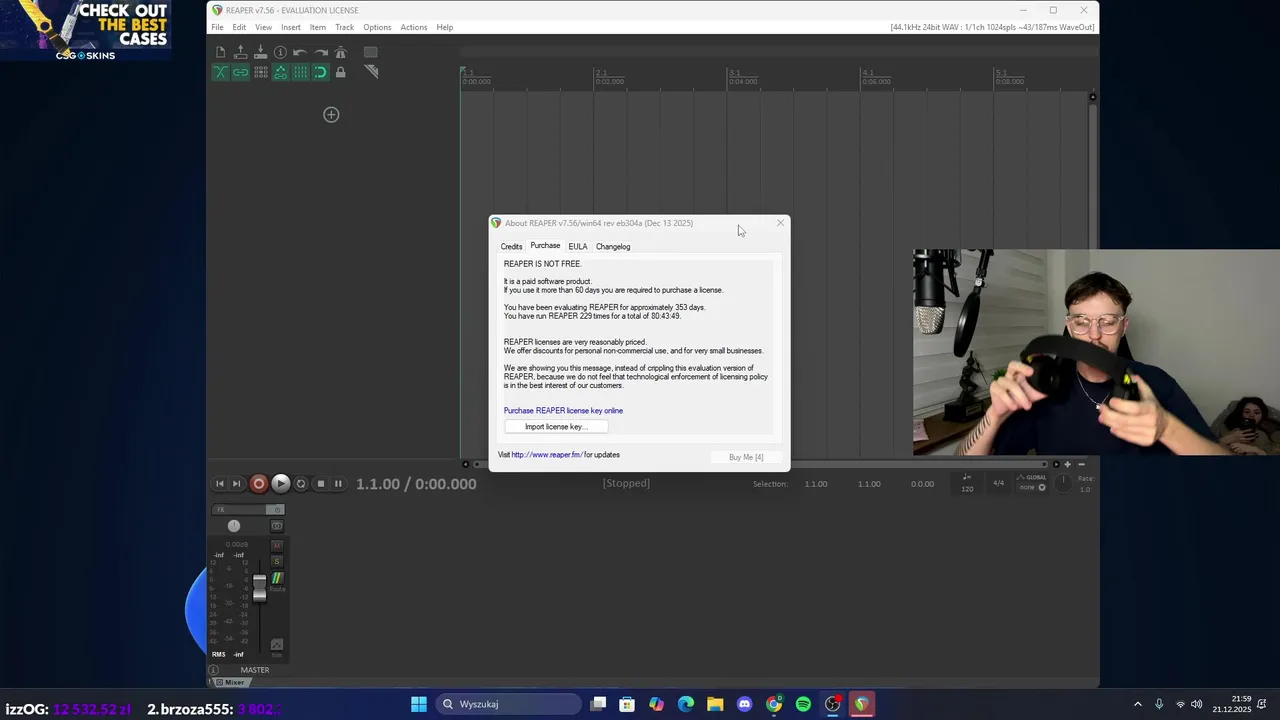Screen dimensions: 1280x720
Task: Mute the master track with M
Action: pos(277,546)
